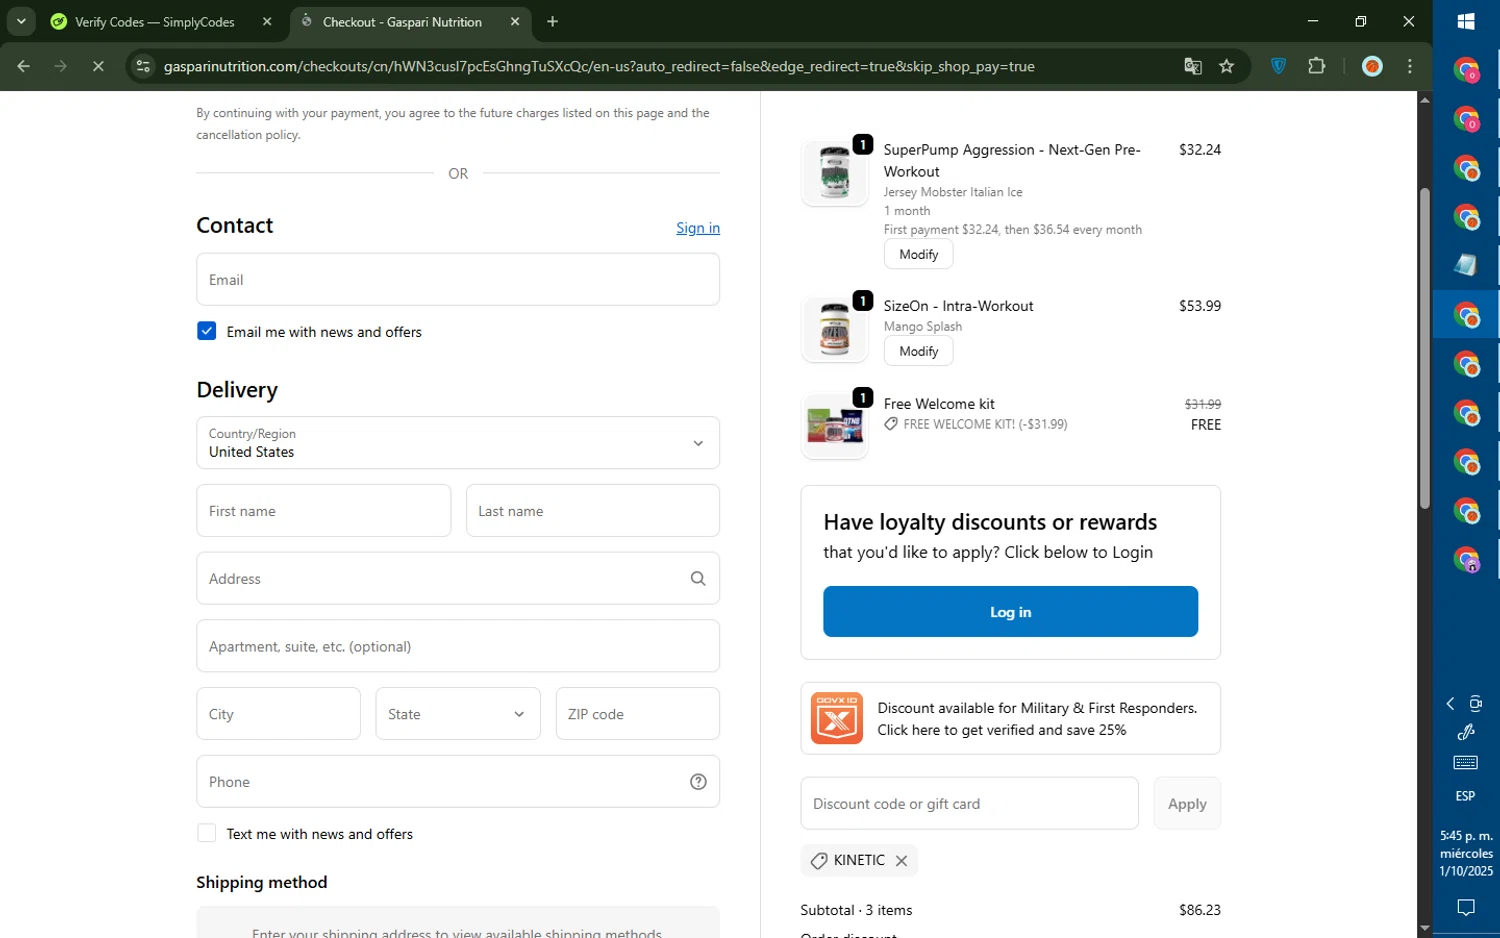Open the extensions puzzle icon
This screenshot has width=1500, height=938.
[1317, 66]
